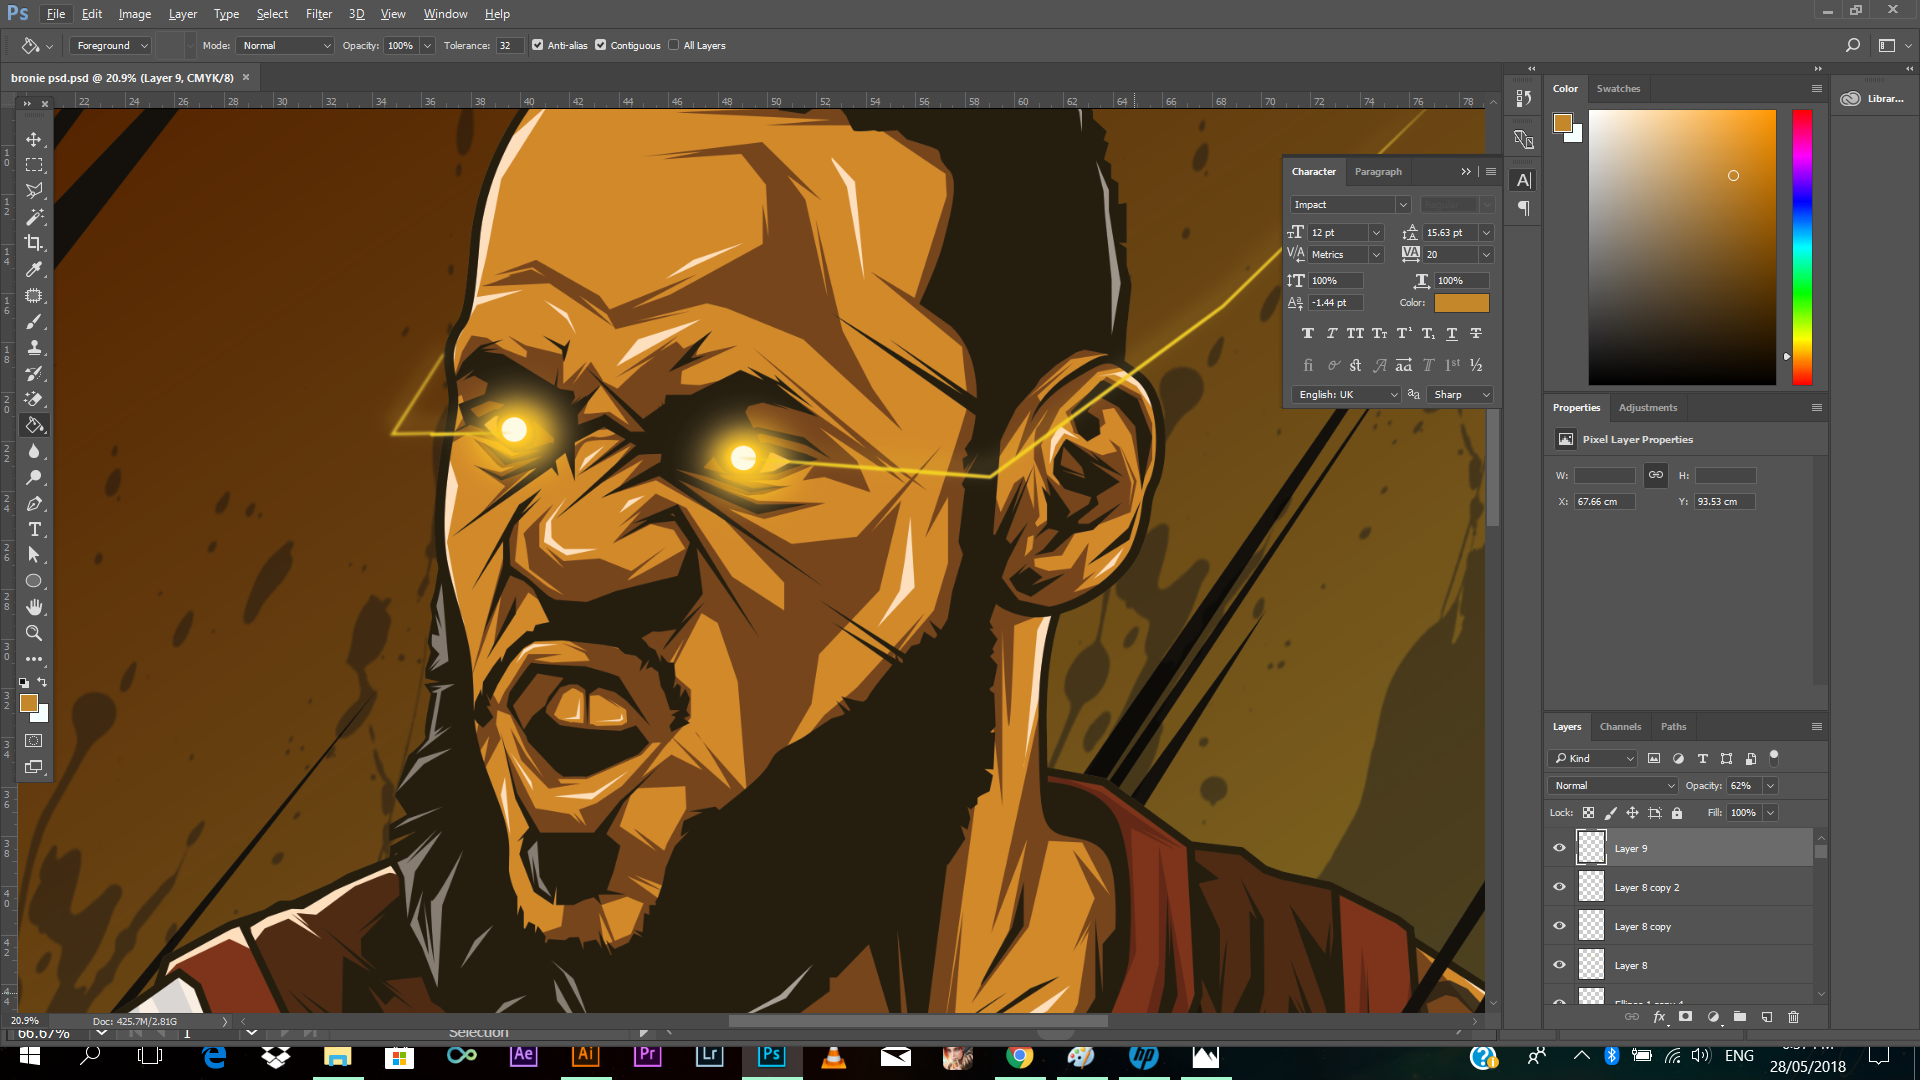Select the Crop tool
Screen dimensions: 1920x1080
click(34, 243)
